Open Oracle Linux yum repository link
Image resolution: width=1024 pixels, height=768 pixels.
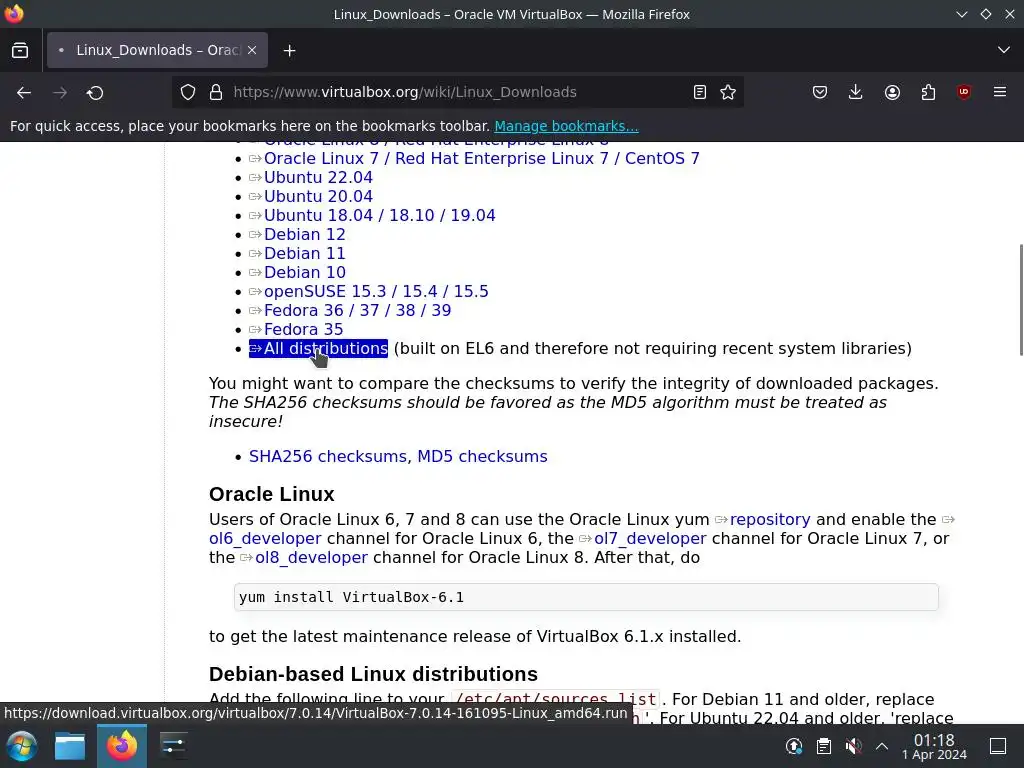tap(769, 520)
